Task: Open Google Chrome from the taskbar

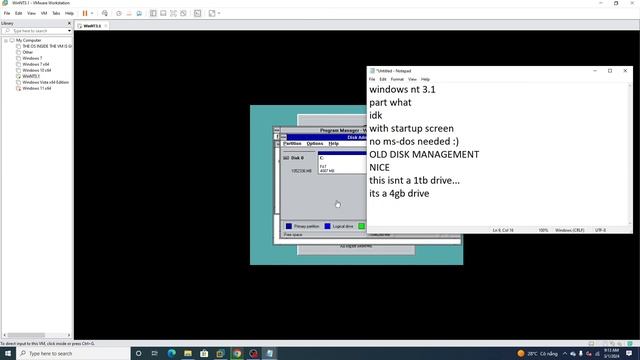Action: (237, 353)
